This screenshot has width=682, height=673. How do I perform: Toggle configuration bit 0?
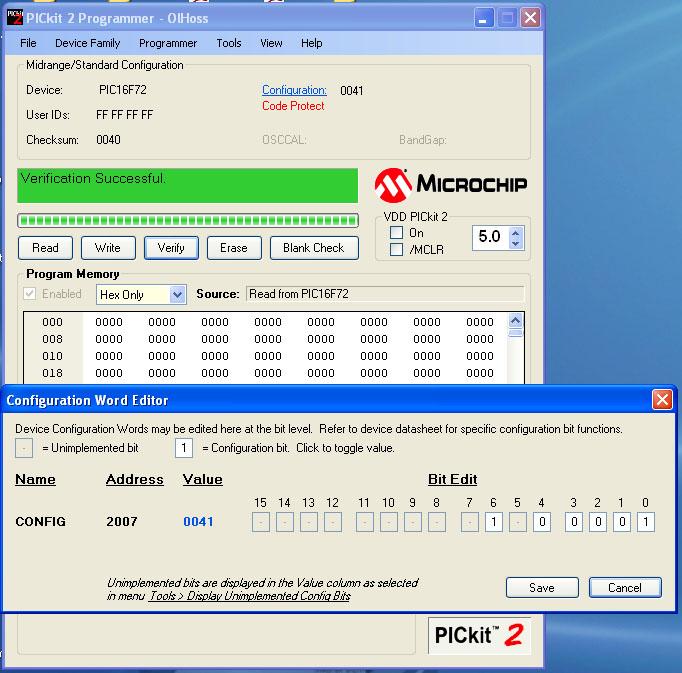pyautogui.click(x=646, y=522)
